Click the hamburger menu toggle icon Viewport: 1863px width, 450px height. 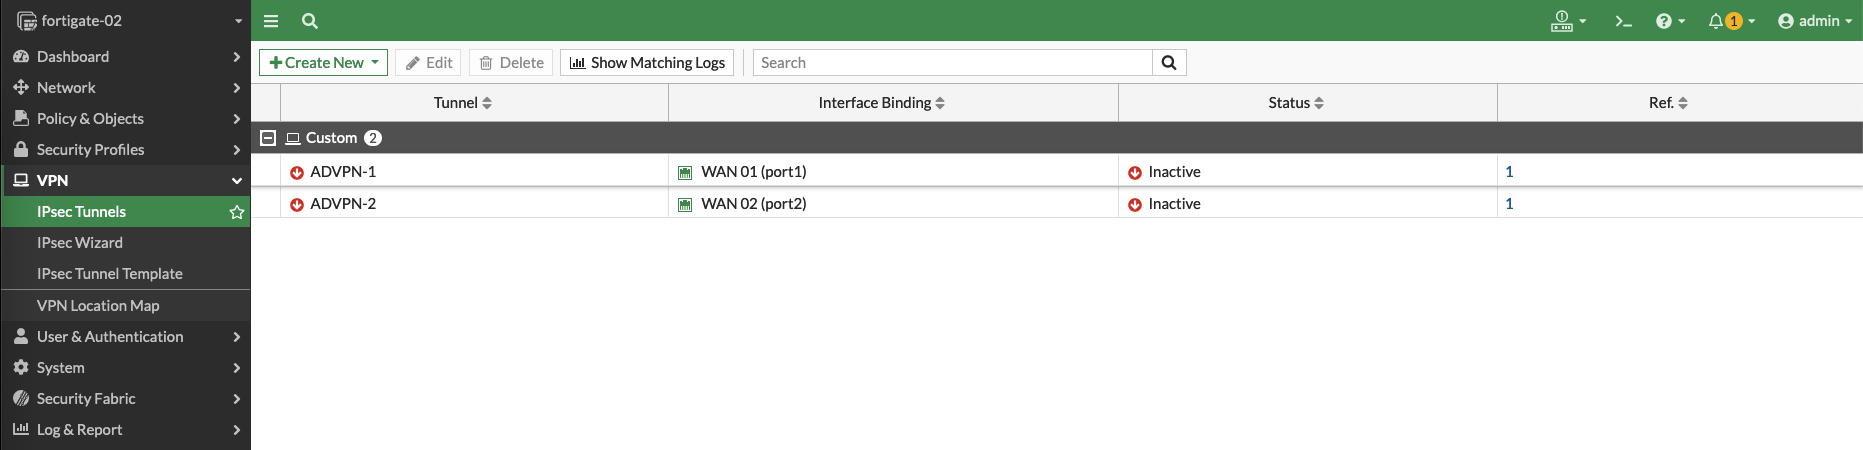click(x=271, y=21)
